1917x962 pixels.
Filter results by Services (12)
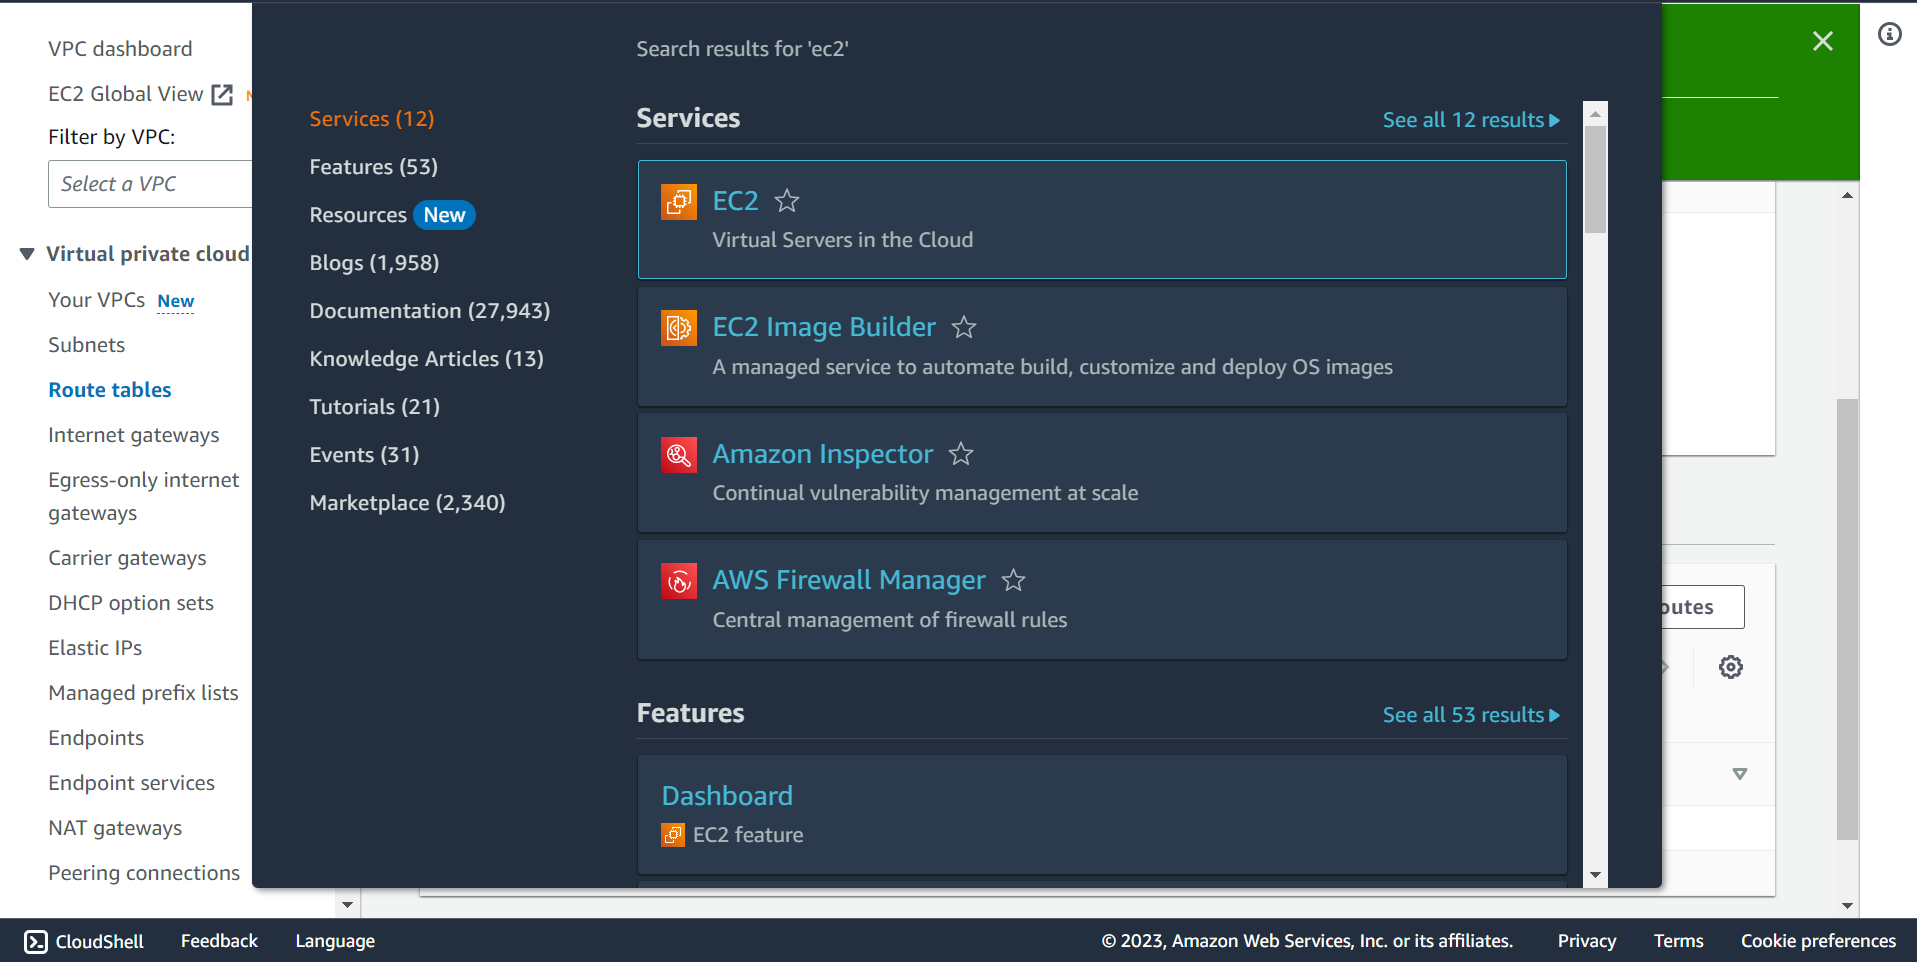(x=372, y=119)
